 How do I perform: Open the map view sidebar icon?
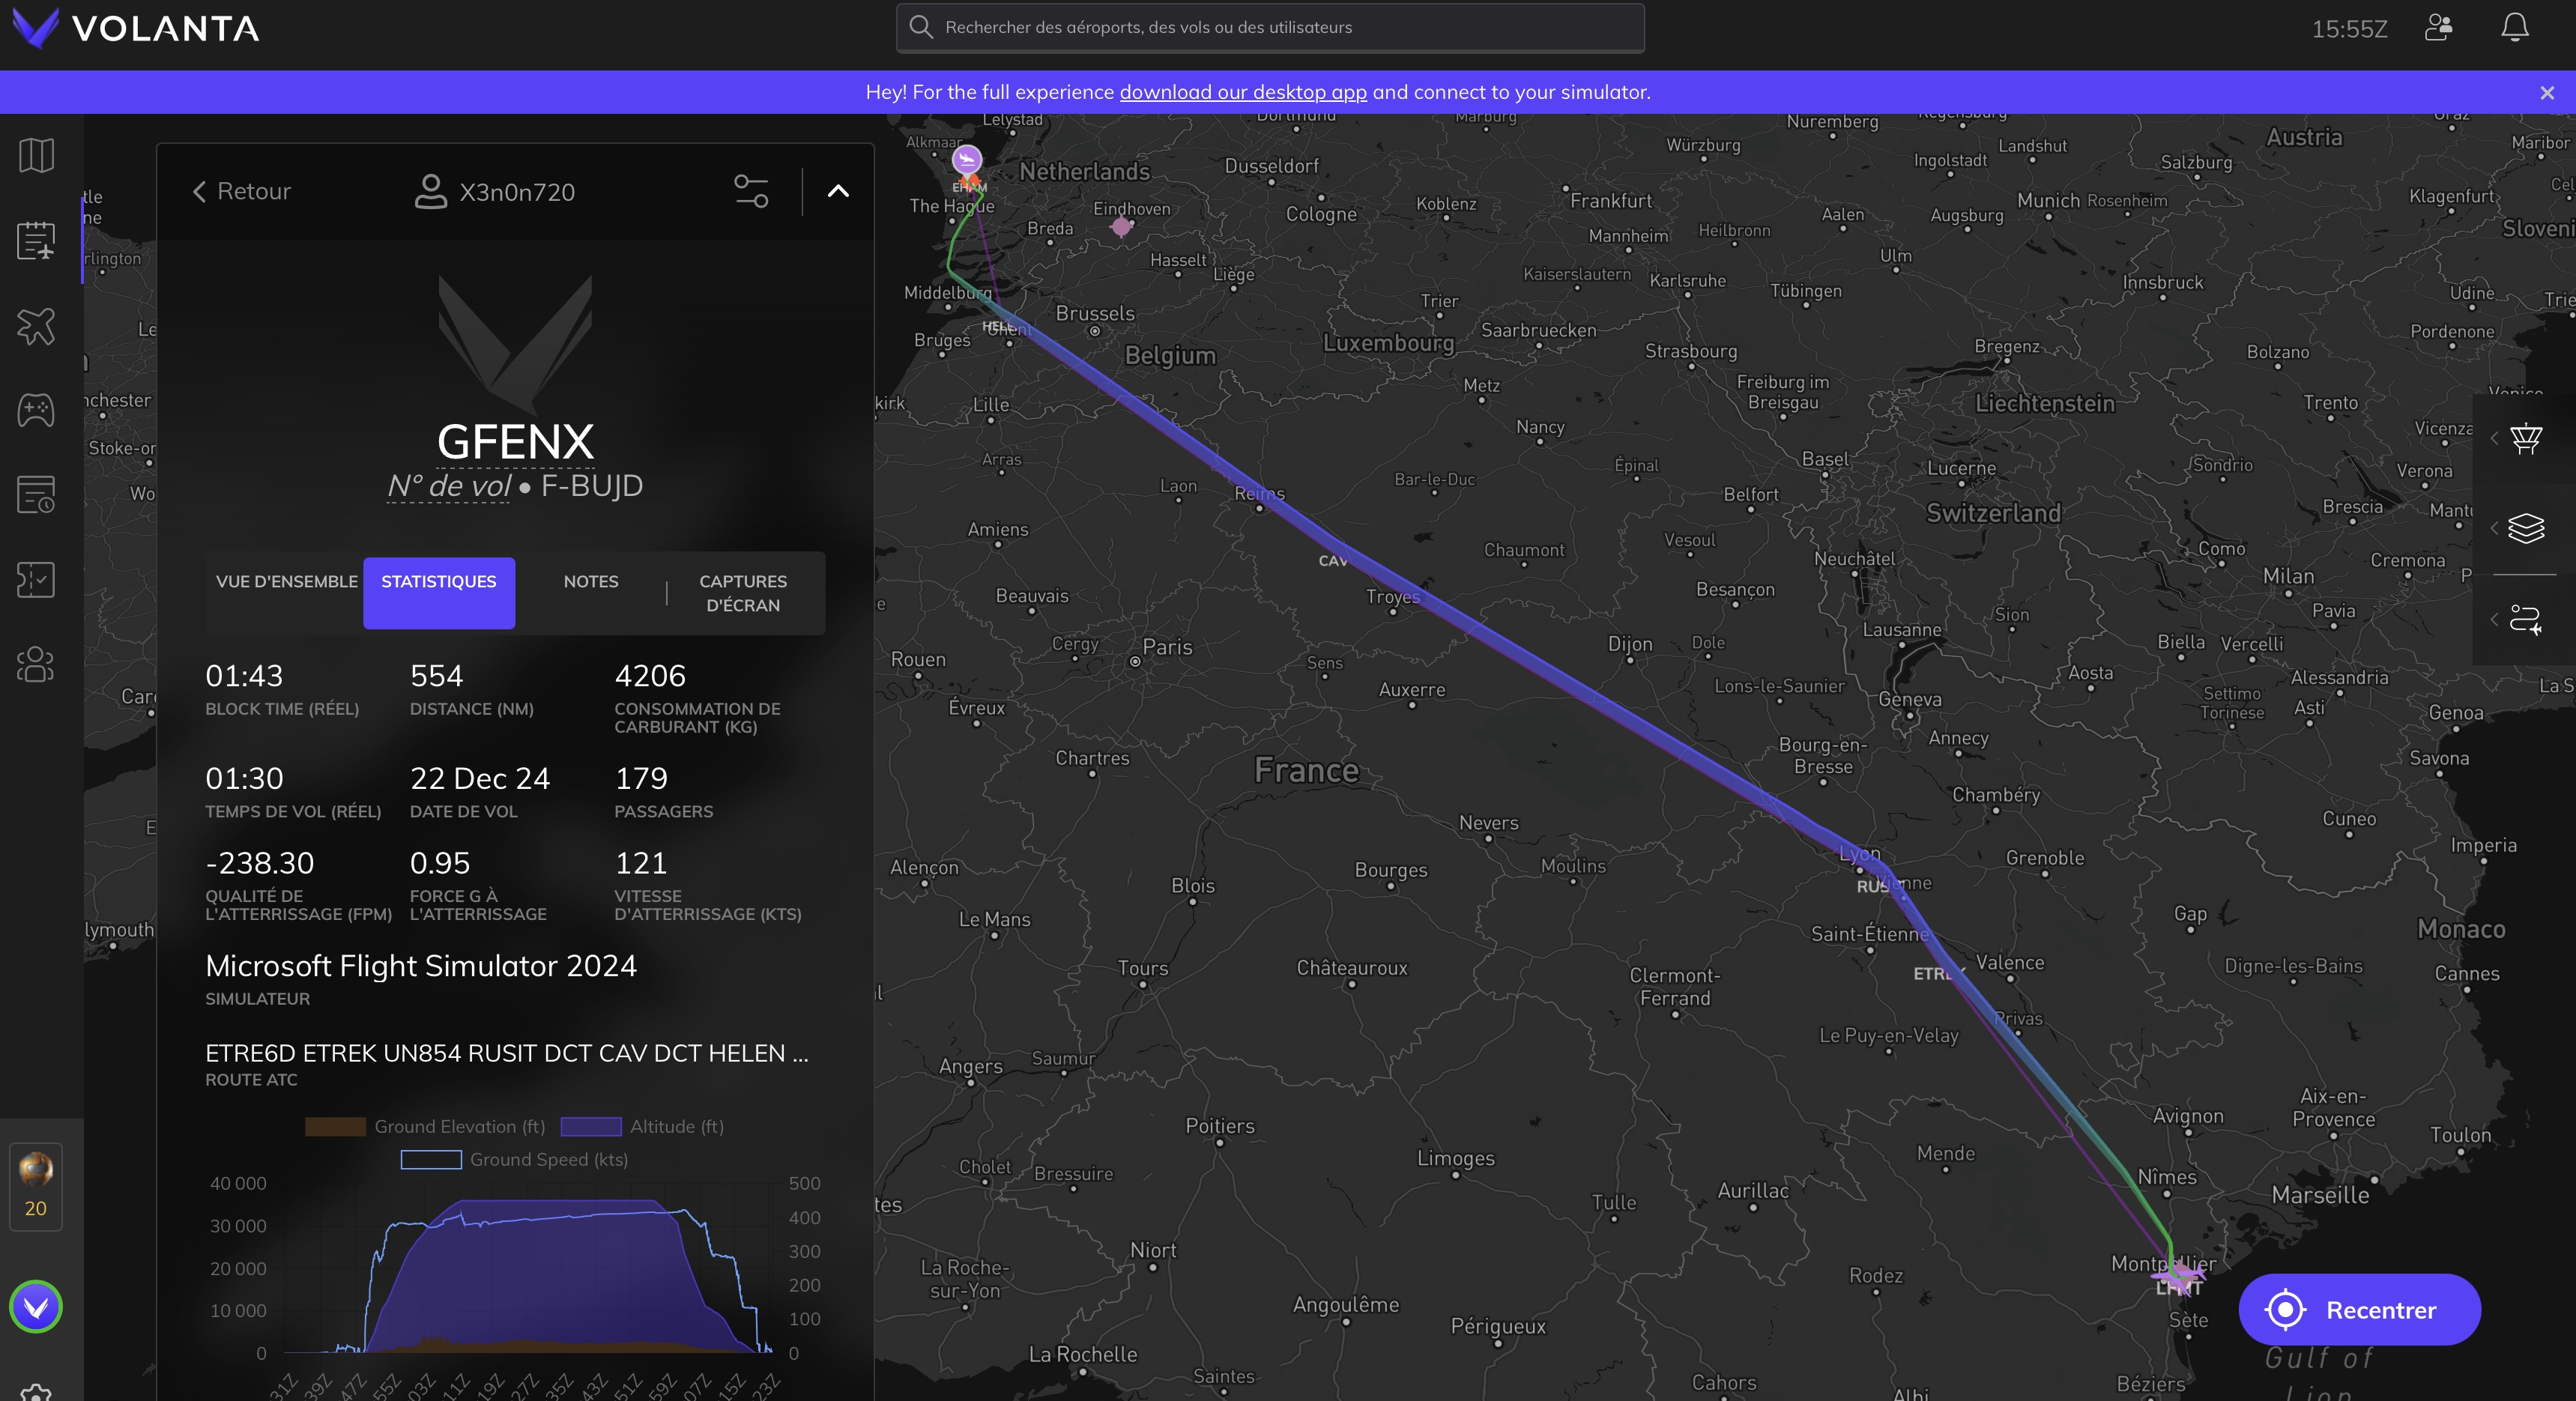tap(36, 156)
